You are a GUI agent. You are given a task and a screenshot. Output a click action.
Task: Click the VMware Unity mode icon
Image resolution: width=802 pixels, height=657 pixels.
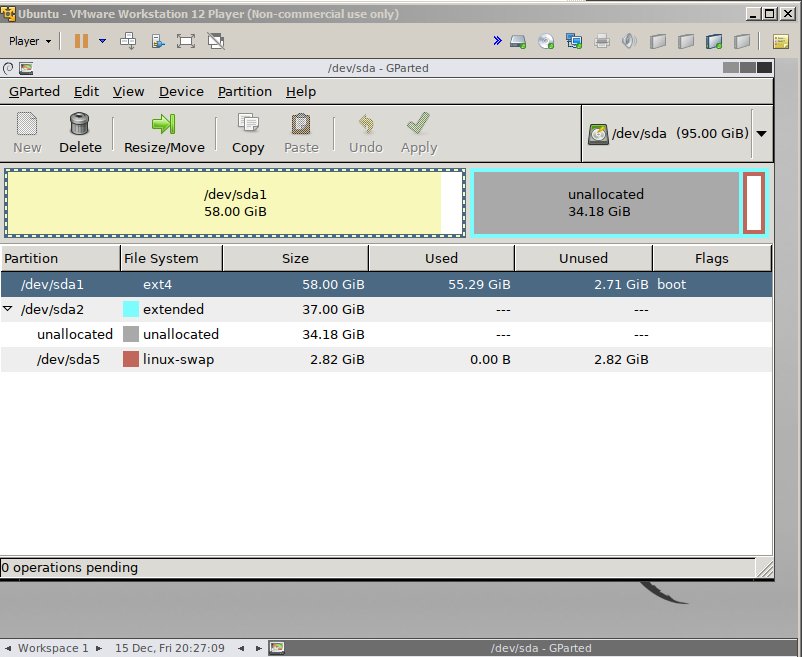point(216,41)
